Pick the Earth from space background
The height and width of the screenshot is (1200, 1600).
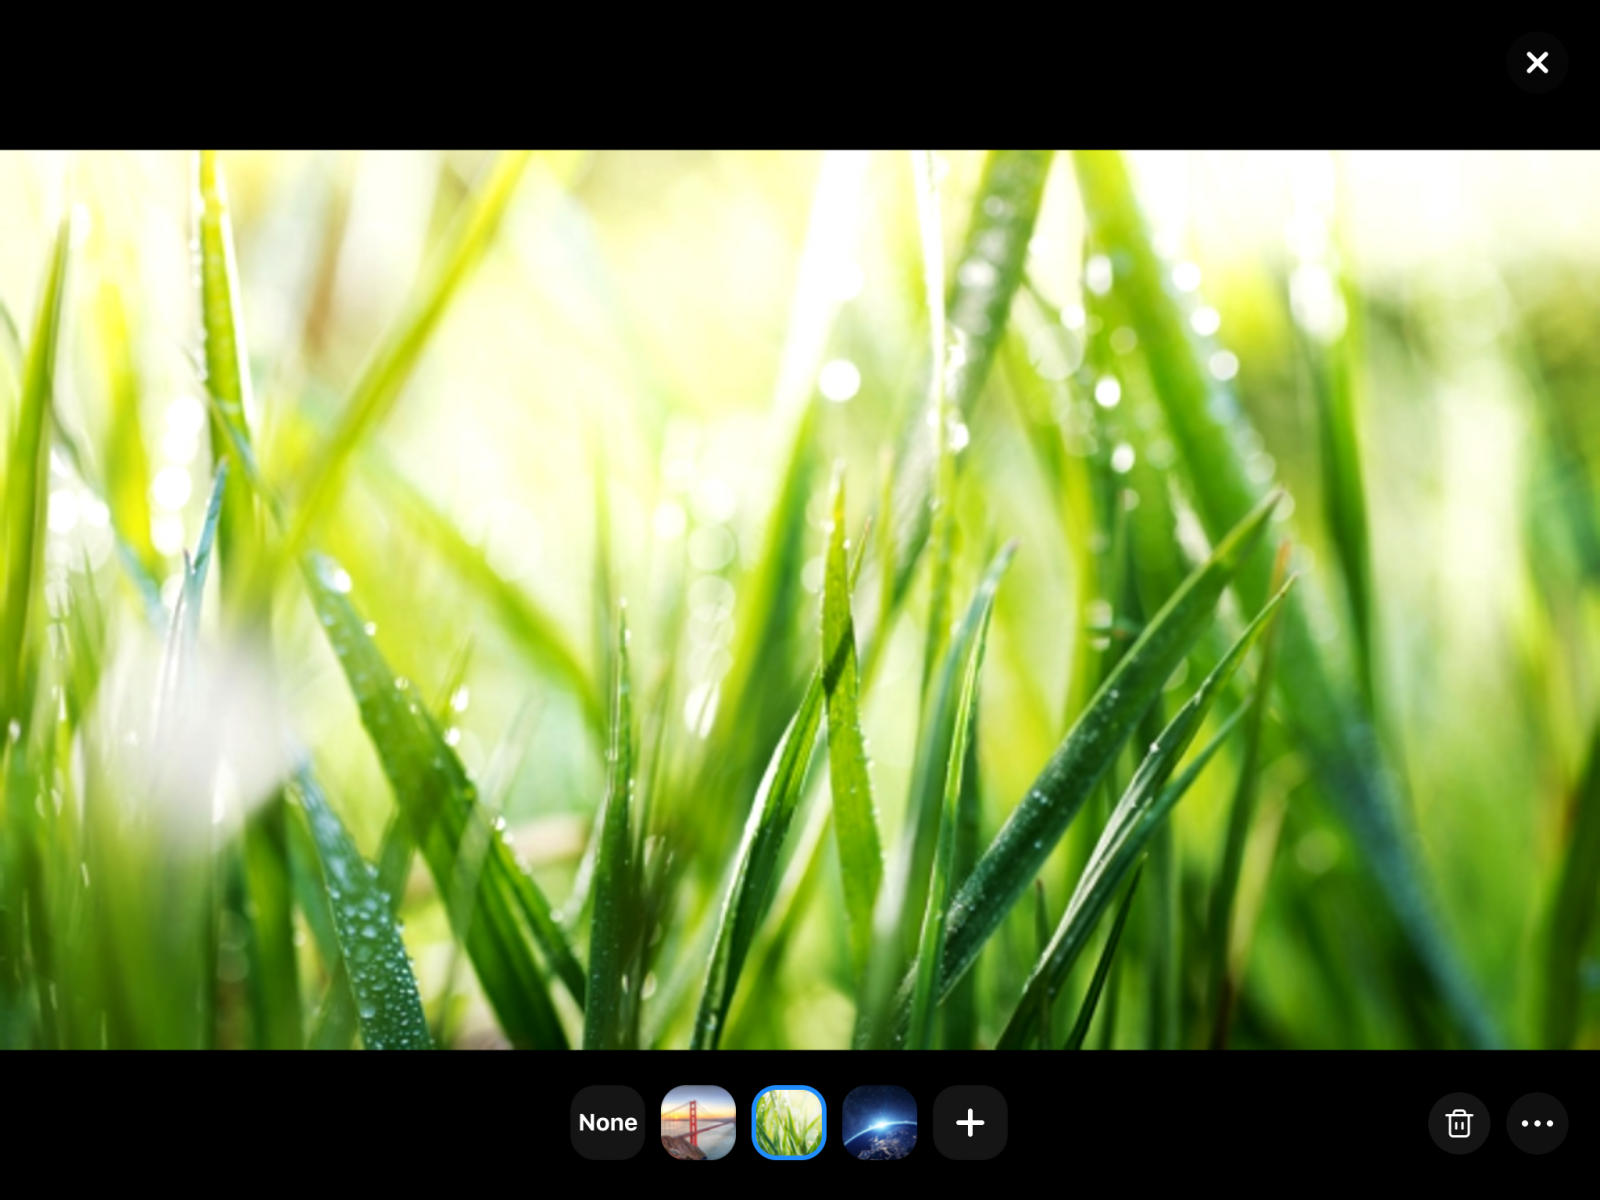879,1122
